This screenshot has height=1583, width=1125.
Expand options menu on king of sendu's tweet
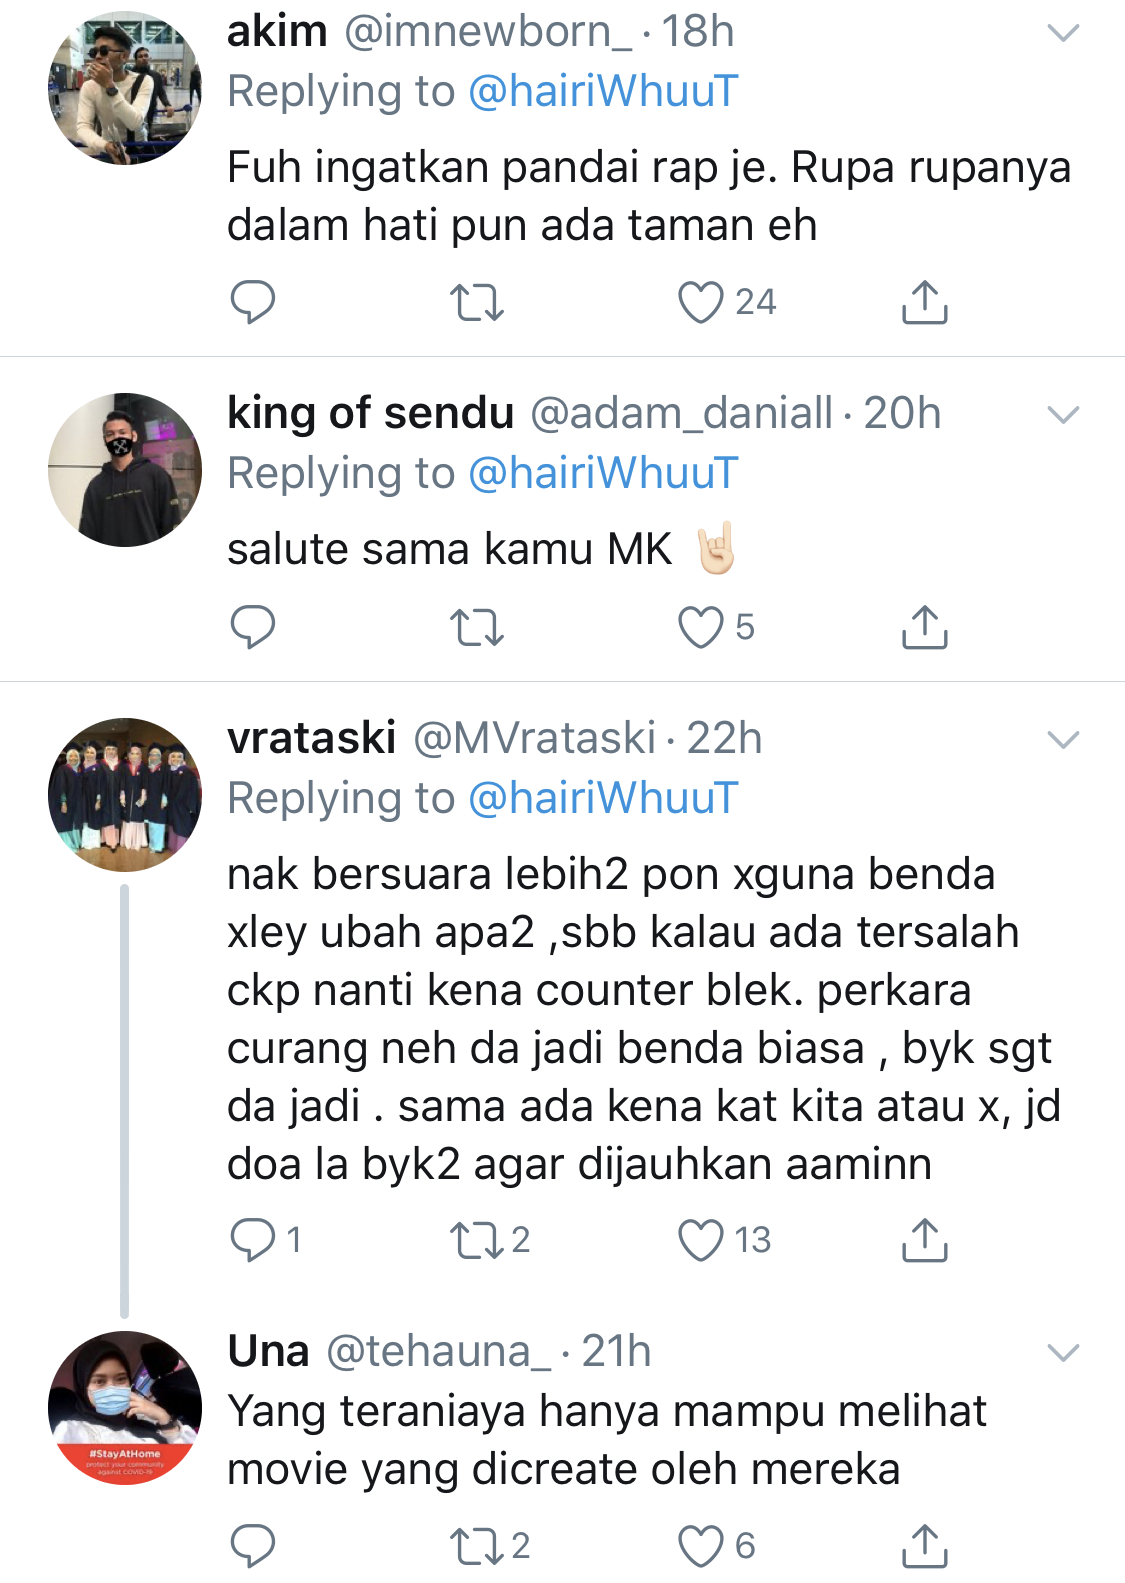click(1062, 414)
